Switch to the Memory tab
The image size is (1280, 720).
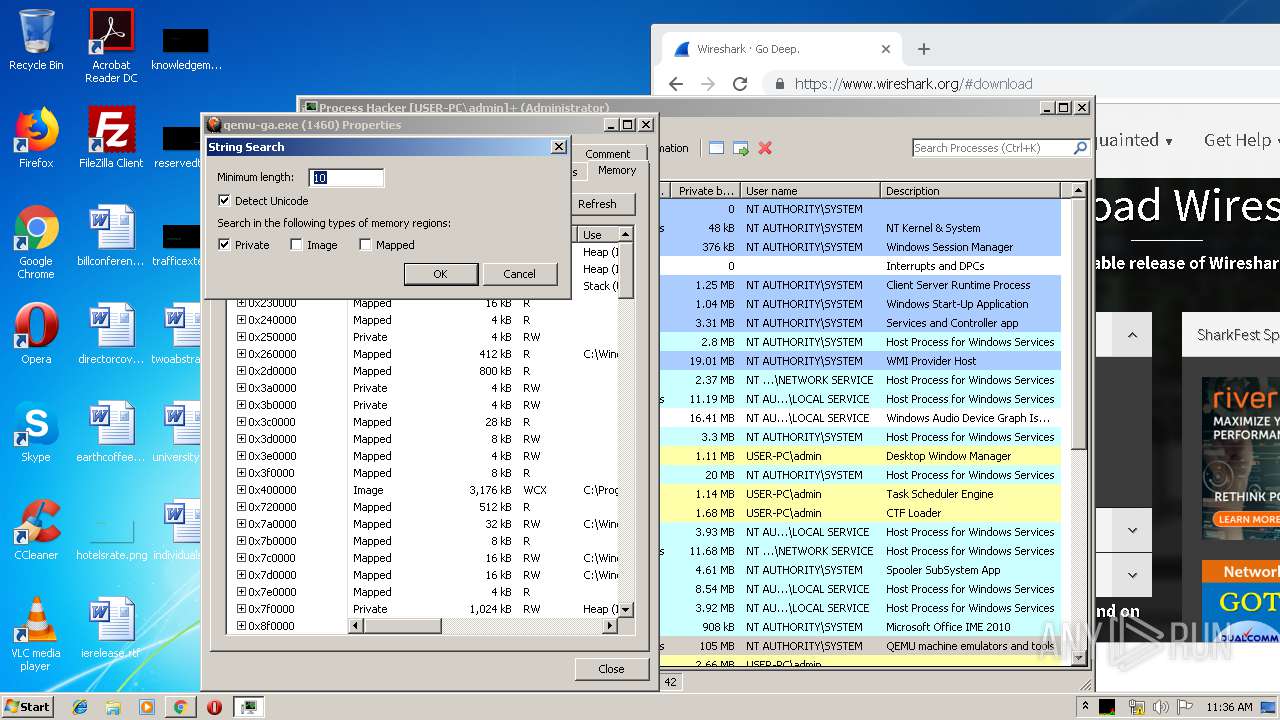(x=616, y=170)
